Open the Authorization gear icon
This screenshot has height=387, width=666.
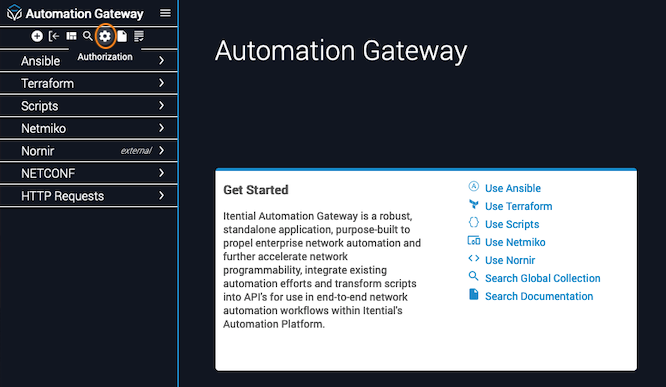[x=105, y=37]
